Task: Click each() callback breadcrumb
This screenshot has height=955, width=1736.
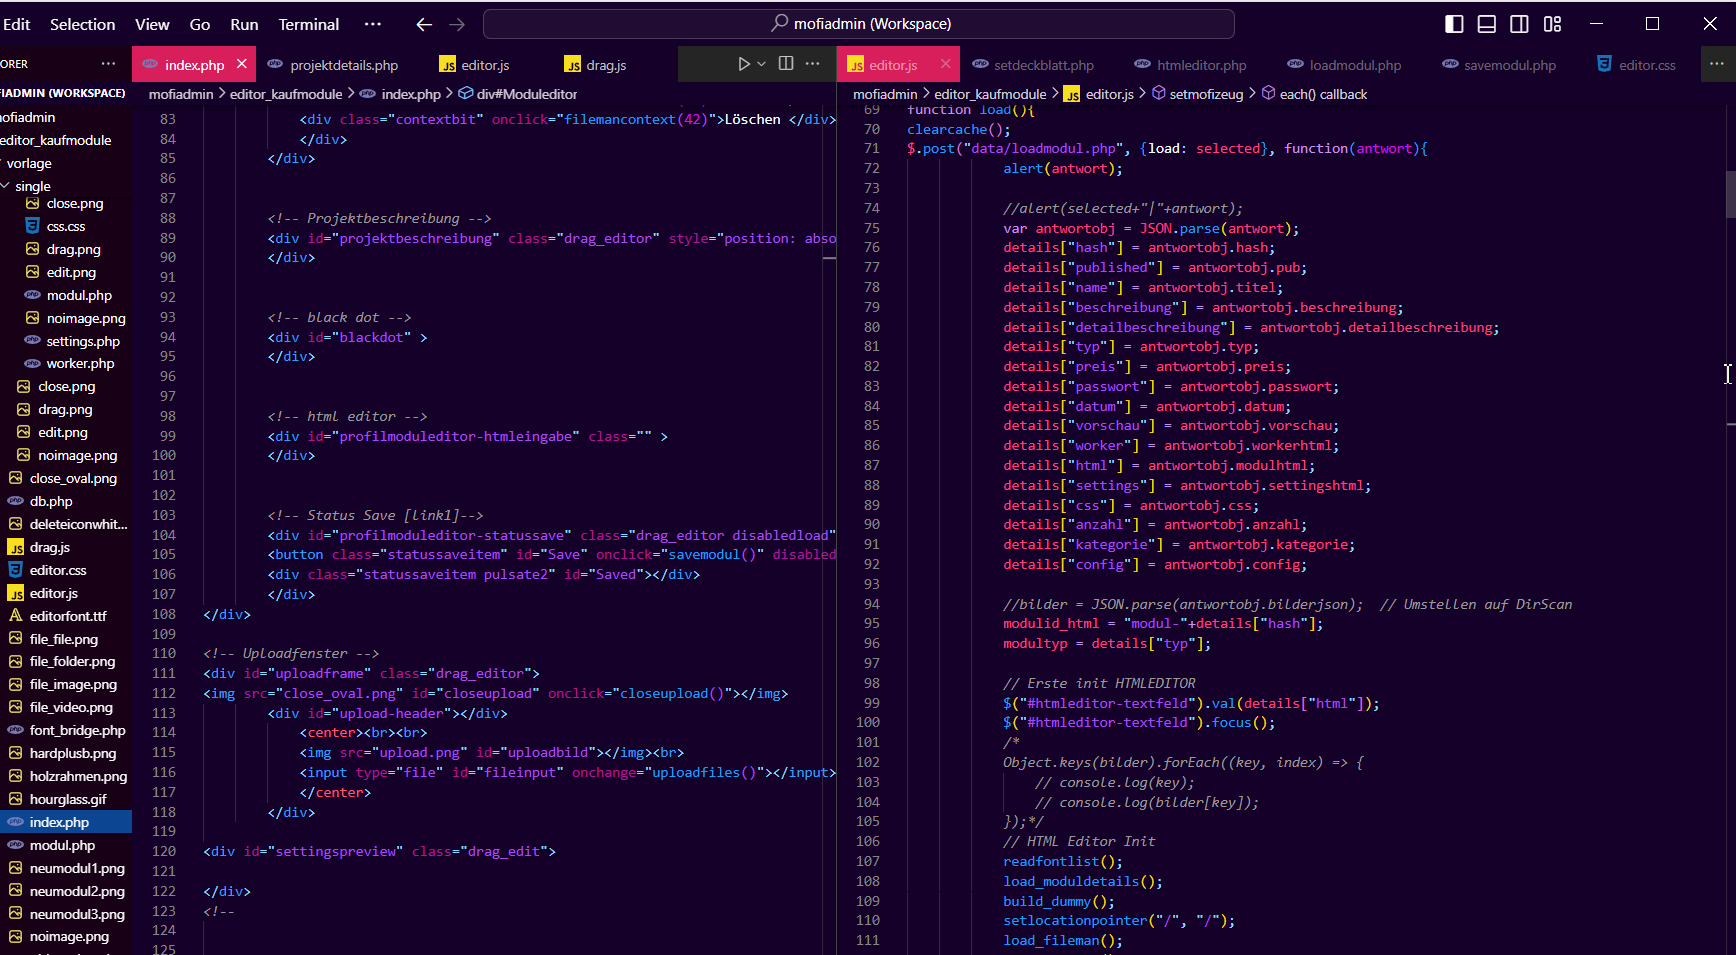Action: pos(1323,94)
